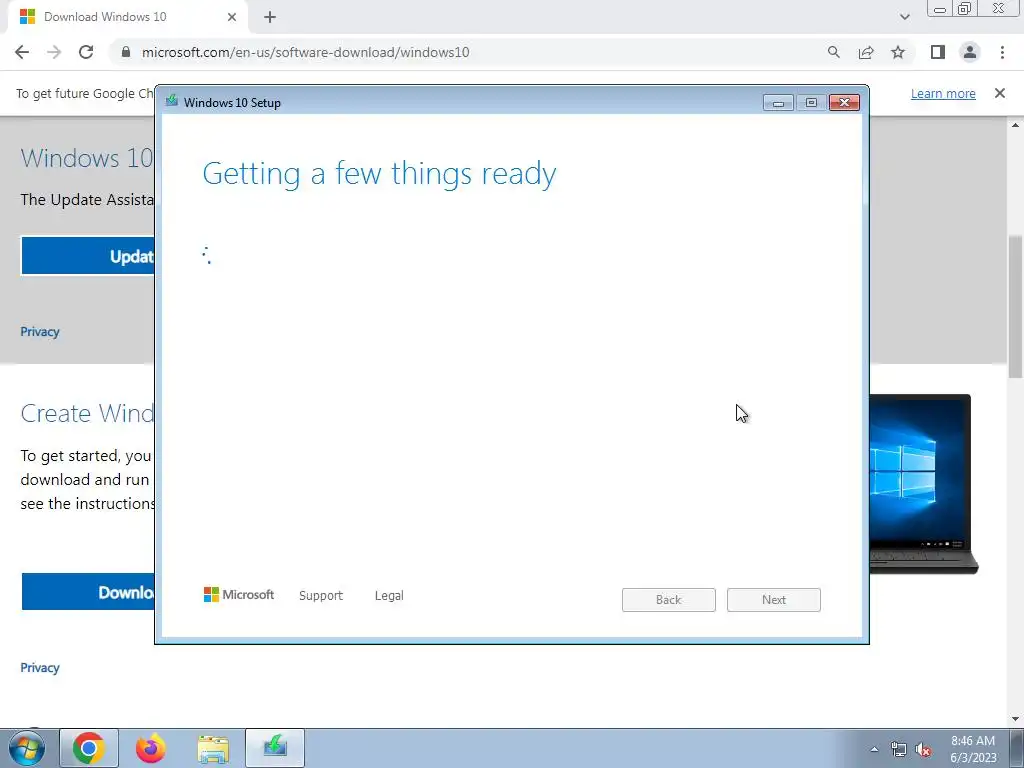
Task: Minimize the Windows 10 Setup window
Action: (778, 103)
